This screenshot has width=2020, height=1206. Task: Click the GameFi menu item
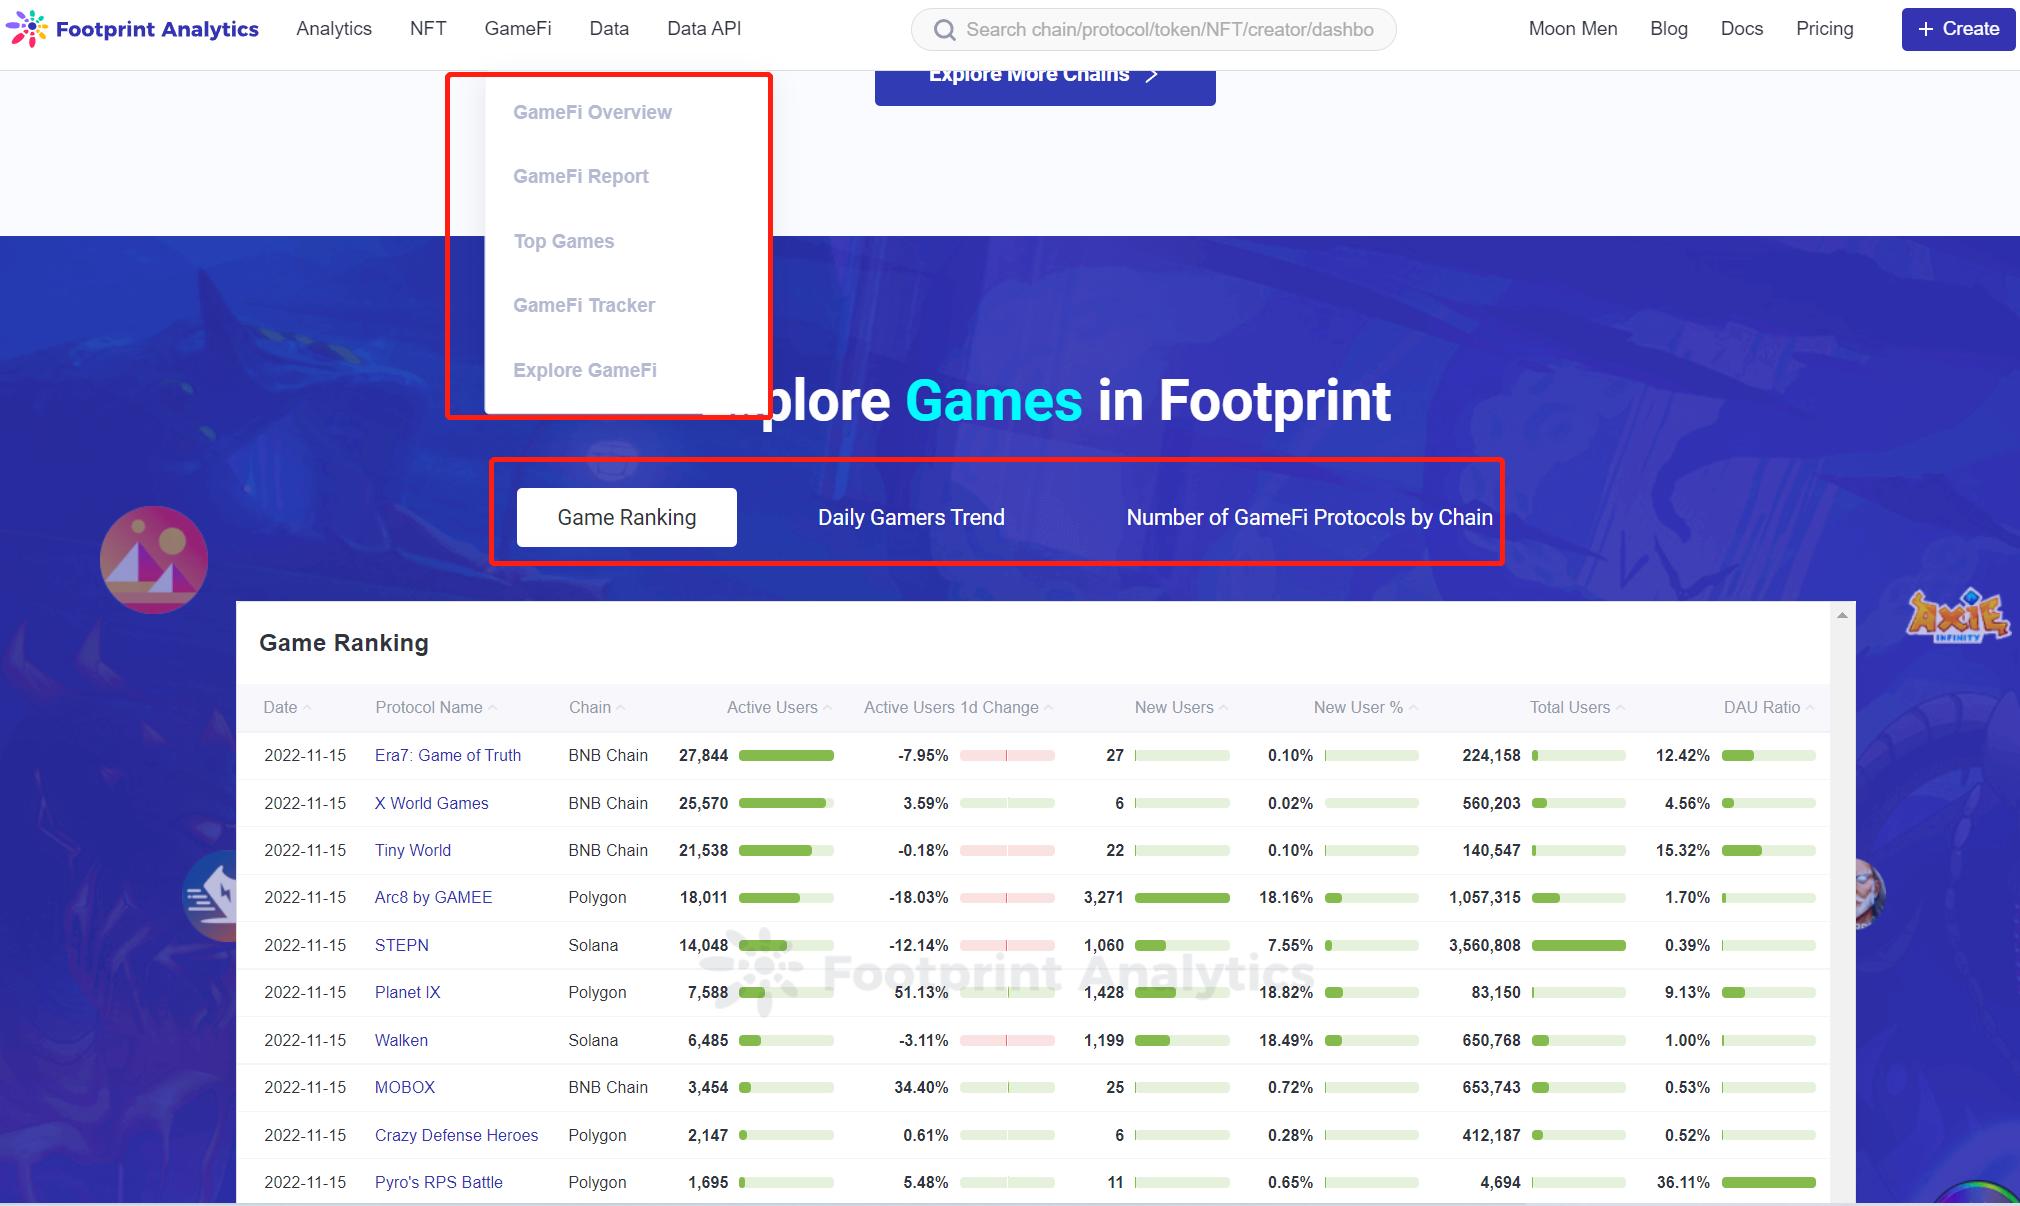(x=517, y=27)
